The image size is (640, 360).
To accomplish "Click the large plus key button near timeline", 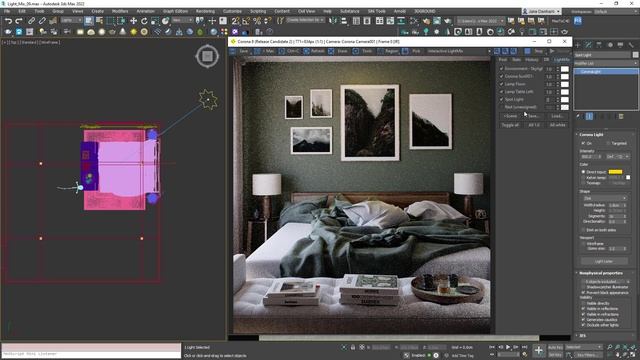I will coord(539,350).
